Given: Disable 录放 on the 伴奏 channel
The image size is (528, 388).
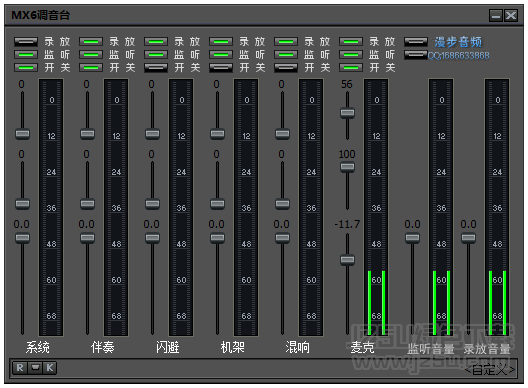Looking at the screenshot, I should (91, 42).
